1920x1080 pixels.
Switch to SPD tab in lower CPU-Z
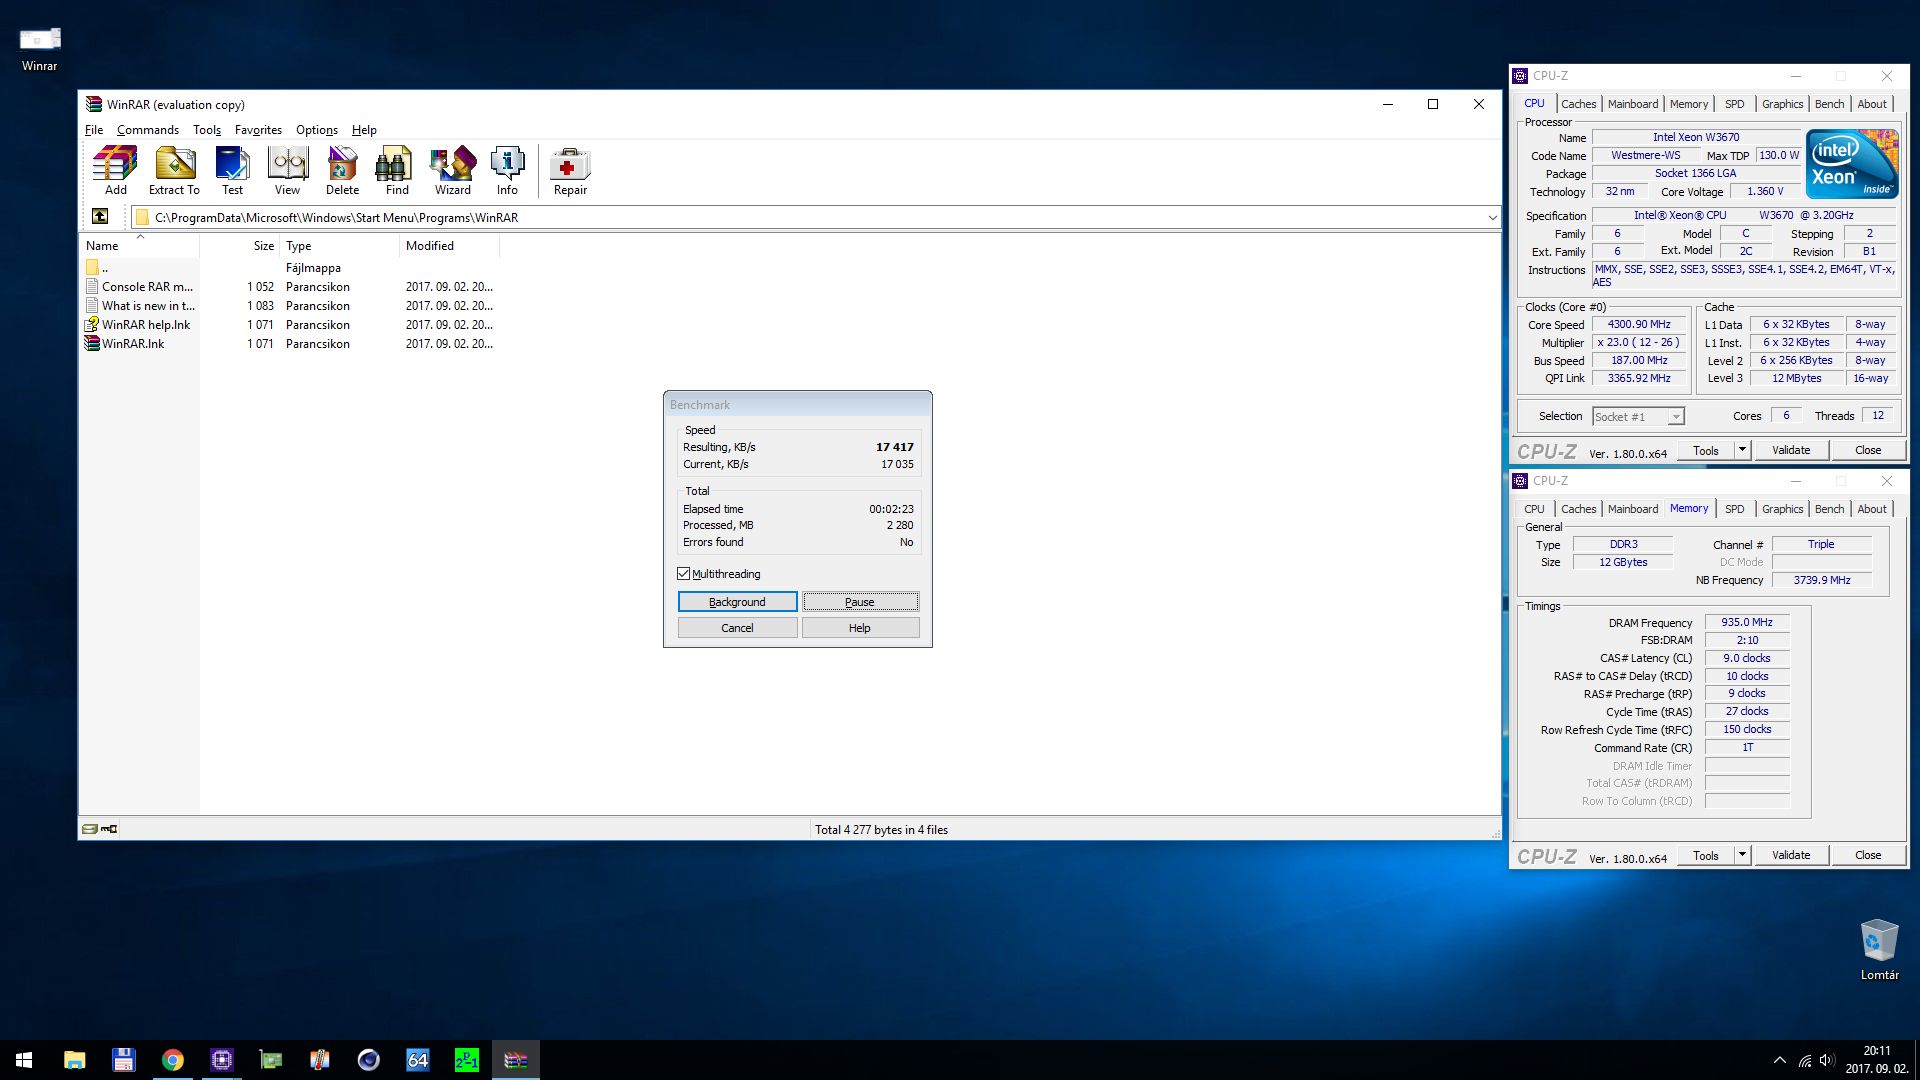click(1735, 509)
